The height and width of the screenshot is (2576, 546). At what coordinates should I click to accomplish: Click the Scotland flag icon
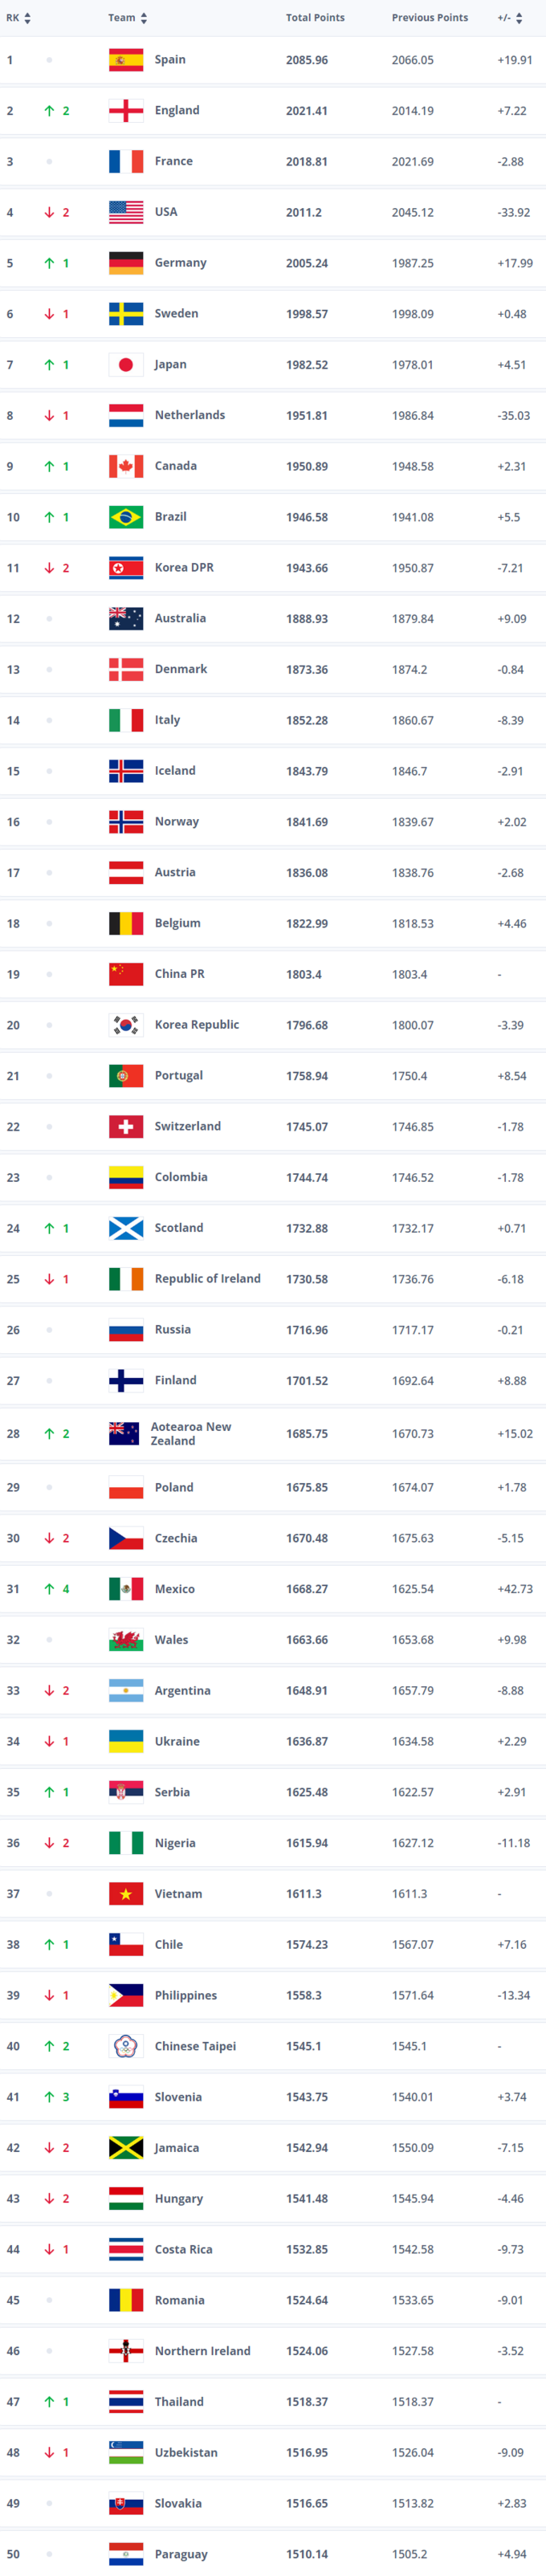[126, 1228]
